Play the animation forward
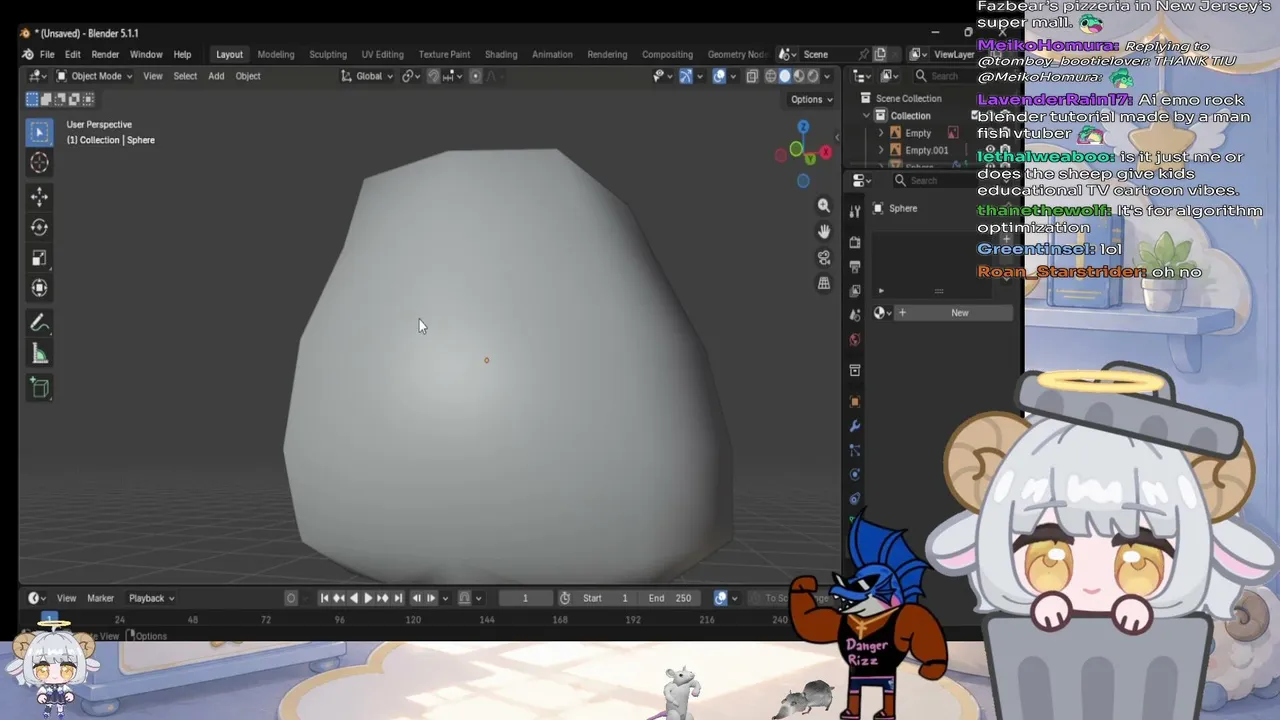Image resolution: width=1280 pixels, height=720 pixels. click(x=368, y=598)
